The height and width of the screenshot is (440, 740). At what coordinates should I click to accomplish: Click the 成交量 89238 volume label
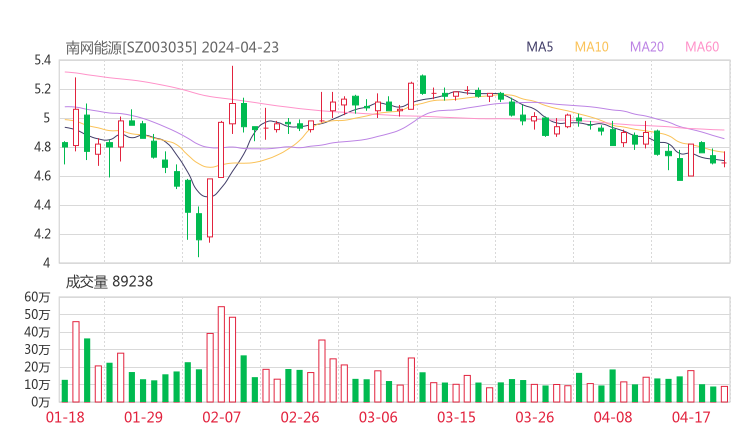pos(109,282)
